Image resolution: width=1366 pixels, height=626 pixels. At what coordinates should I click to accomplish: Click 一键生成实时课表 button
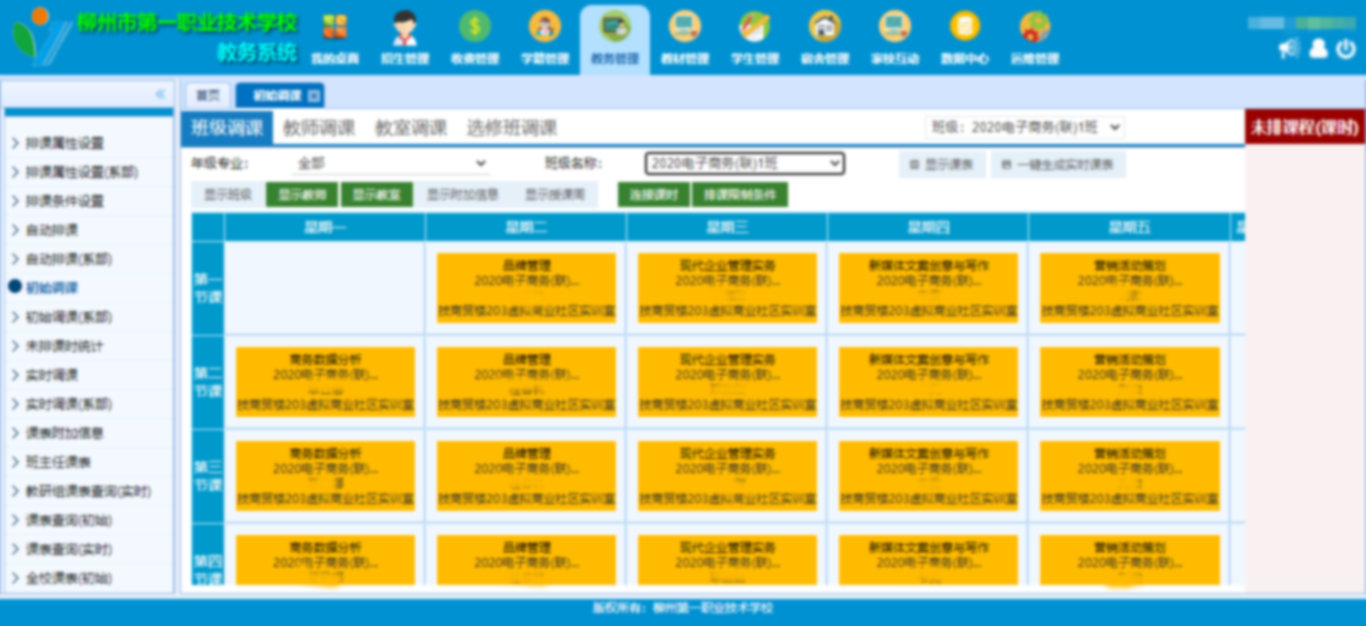(1059, 165)
